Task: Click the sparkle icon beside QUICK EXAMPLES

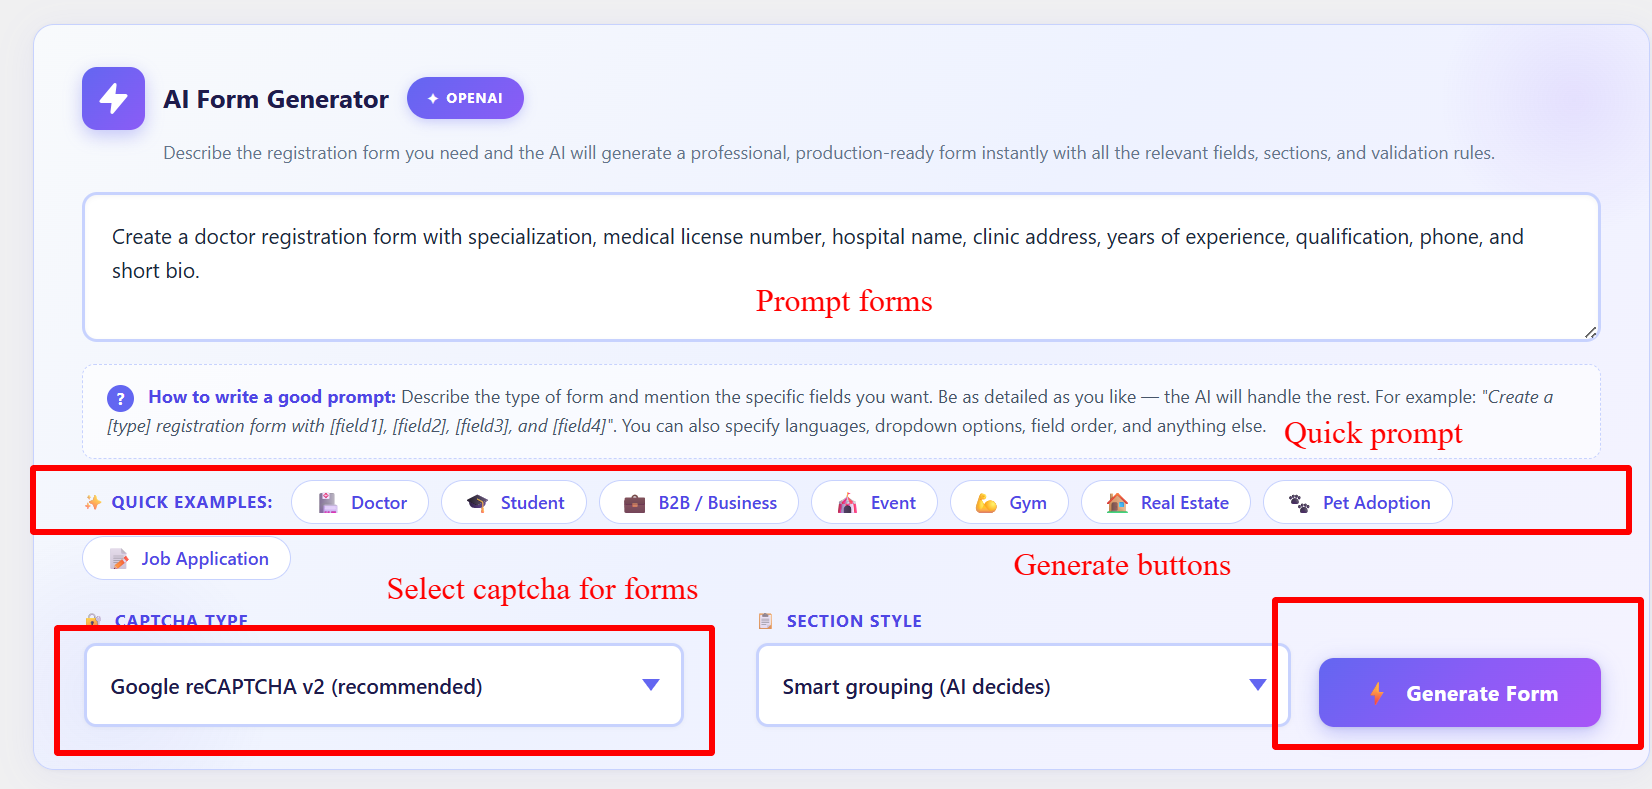Action: pyautogui.click(x=93, y=502)
